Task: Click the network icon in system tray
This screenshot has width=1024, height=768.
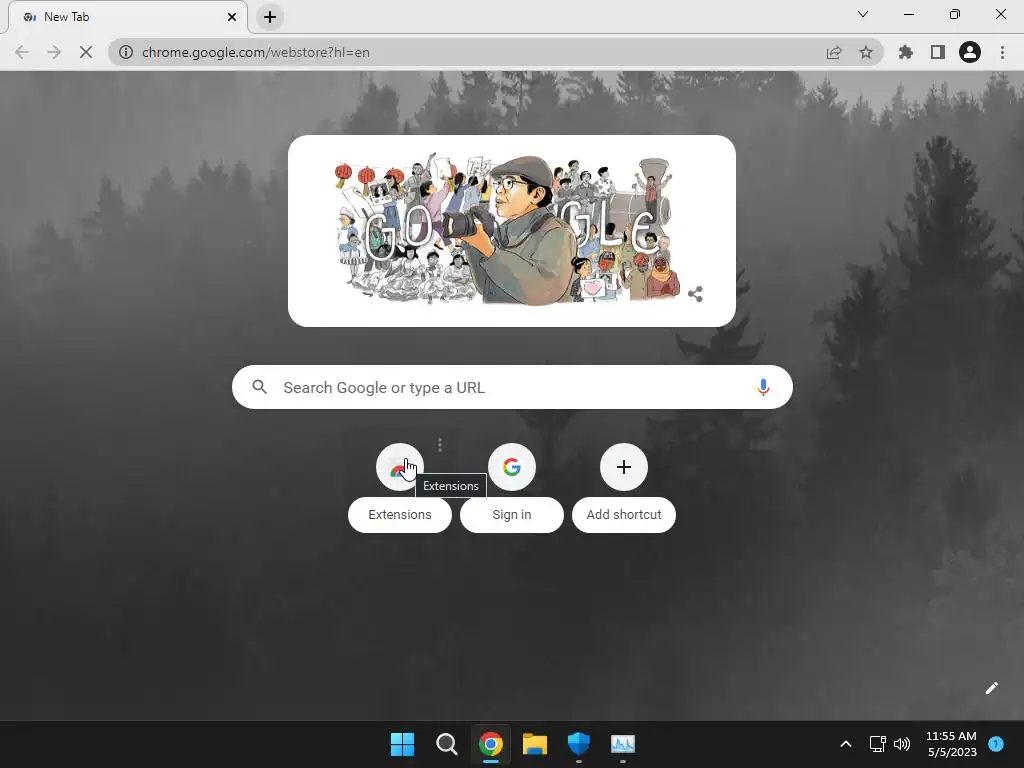Action: pyautogui.click(x=877, y=744)
